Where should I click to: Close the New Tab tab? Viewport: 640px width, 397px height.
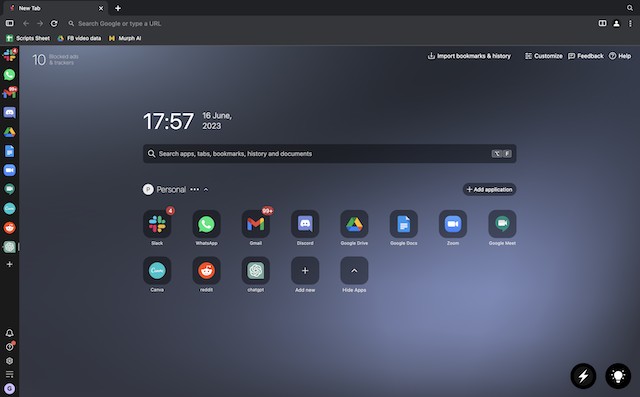click(x=101, y=8)
